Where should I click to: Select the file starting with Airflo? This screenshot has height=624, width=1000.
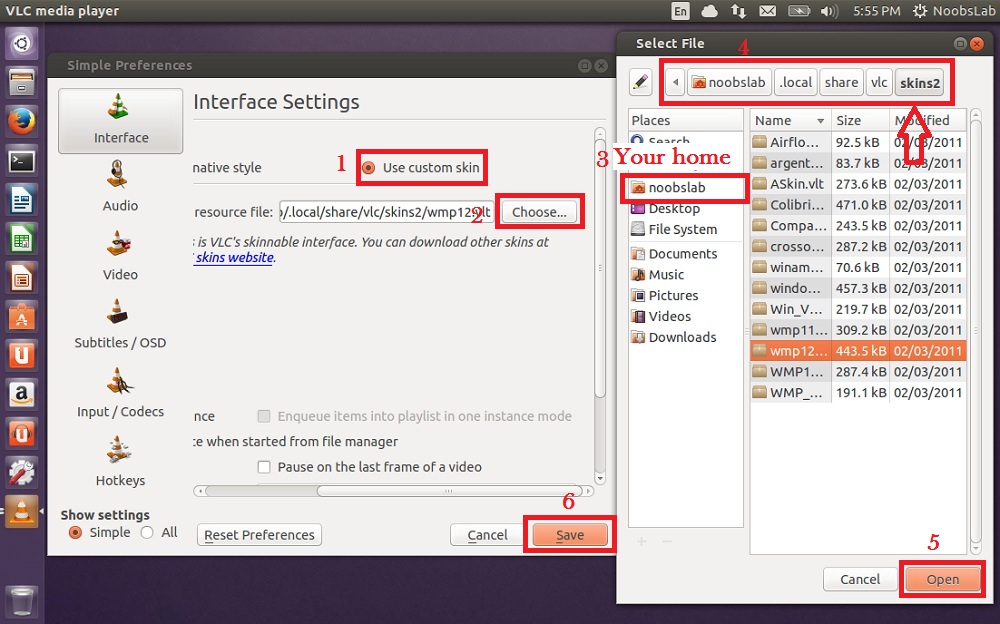(x=858, y=142)
